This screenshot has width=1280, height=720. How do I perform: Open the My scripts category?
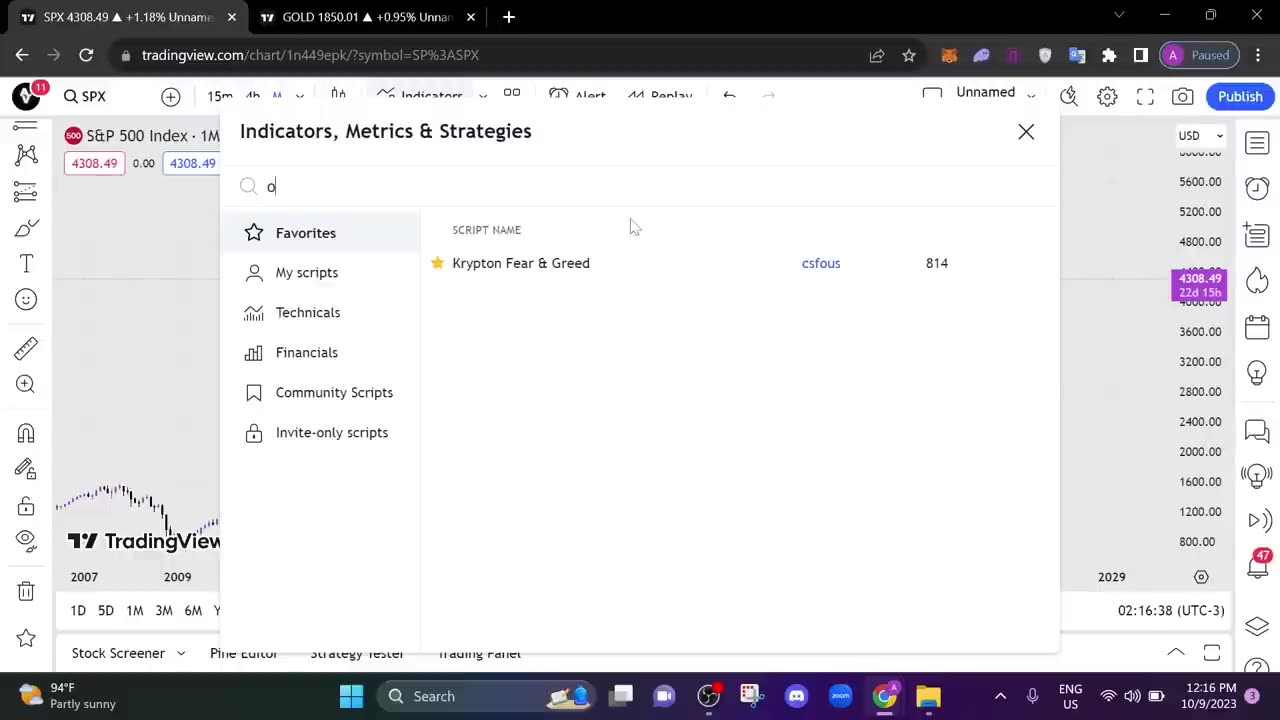pos(321,273)
